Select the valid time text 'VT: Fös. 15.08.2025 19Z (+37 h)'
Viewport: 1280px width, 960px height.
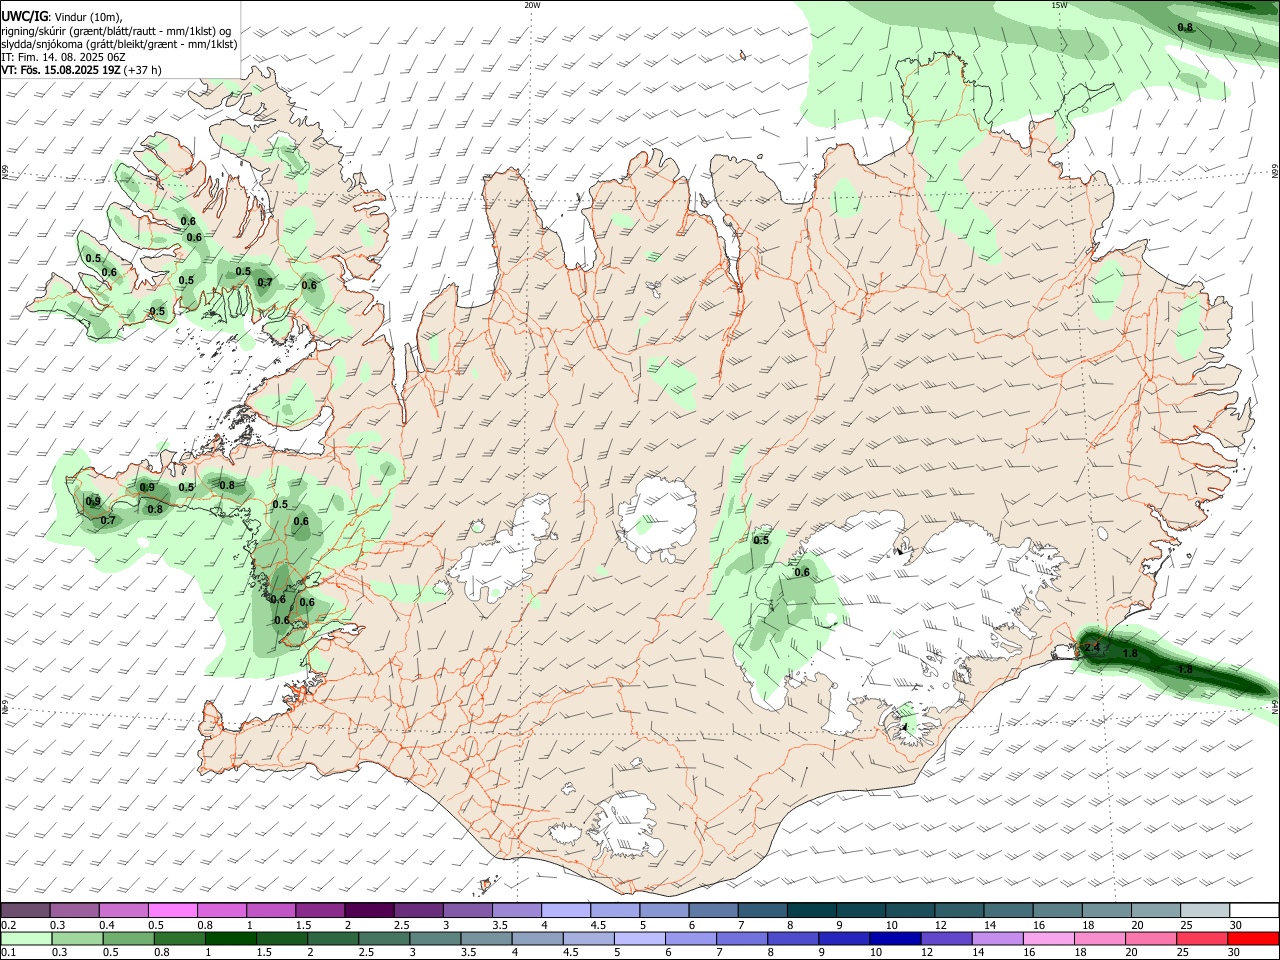pyautogui.click(x=81, y=71)
